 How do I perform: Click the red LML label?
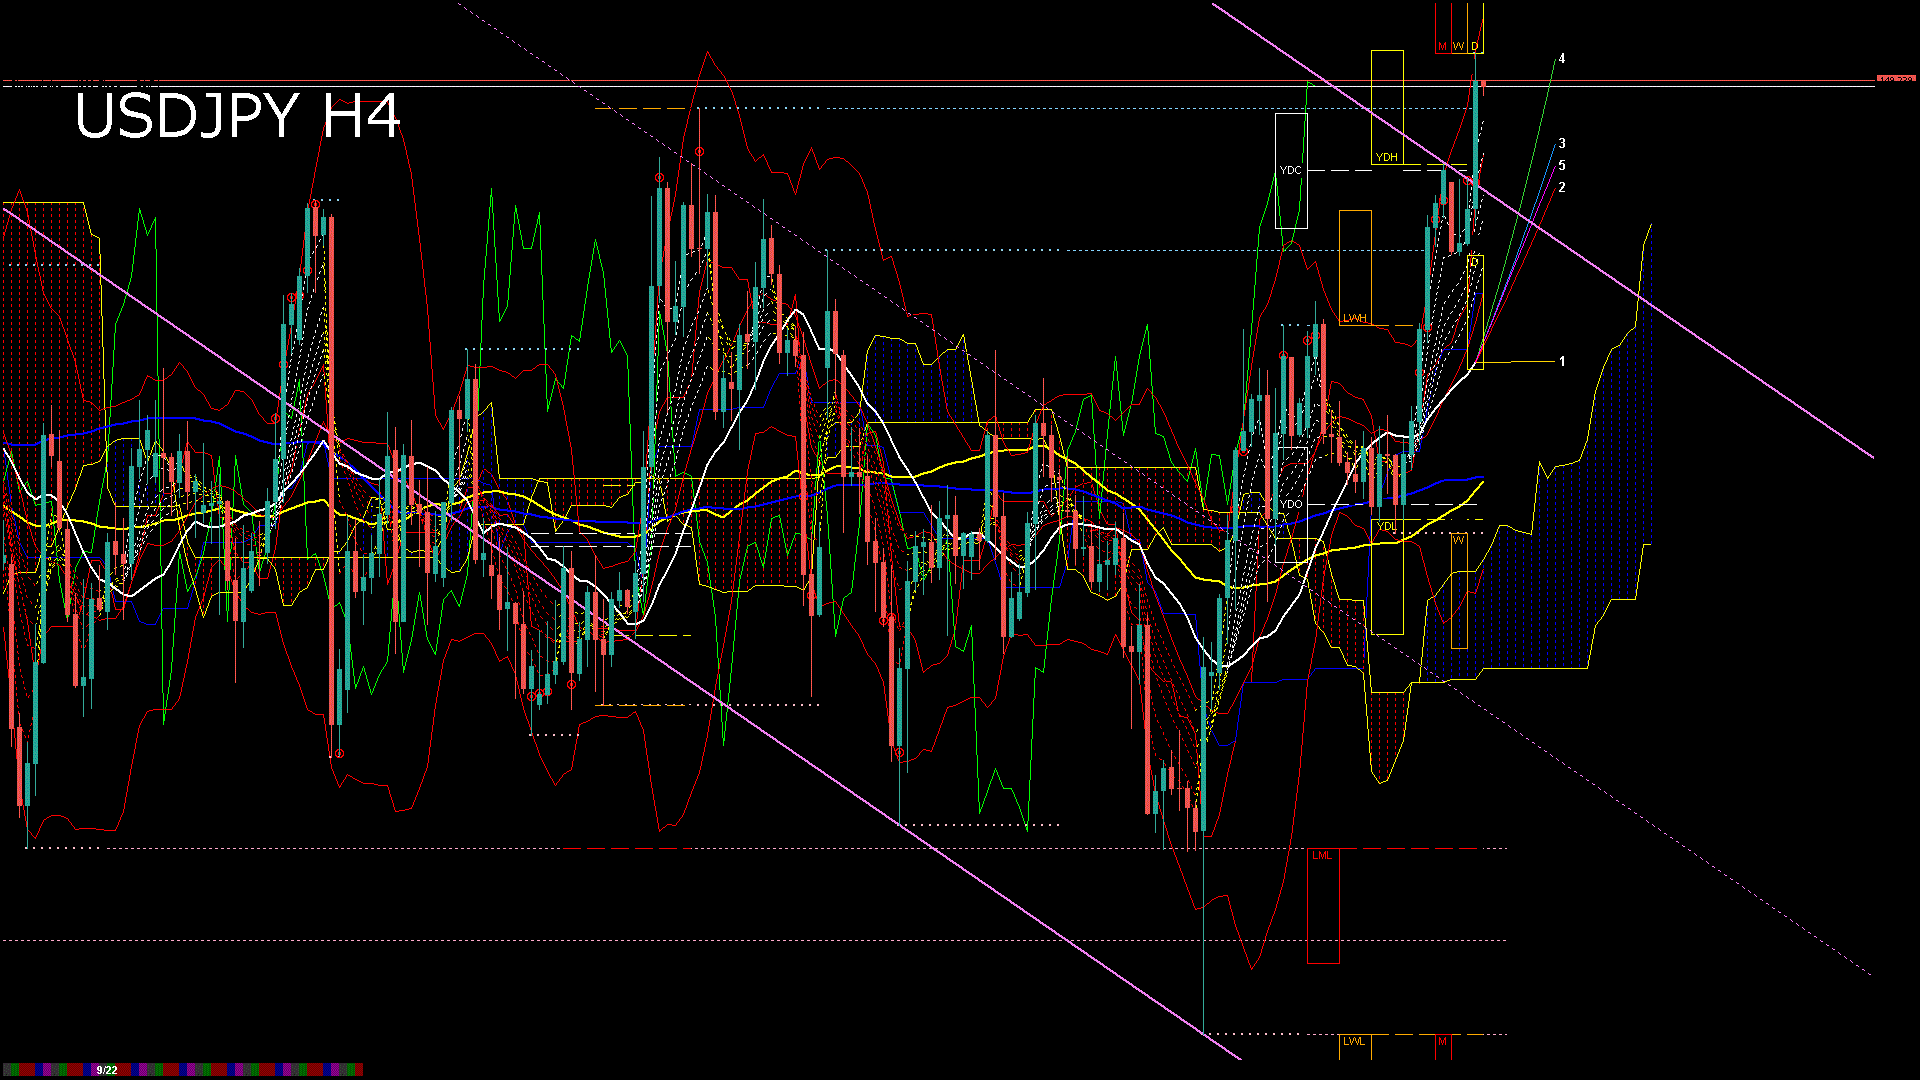pyautogui.click(x=1322, y=856)
